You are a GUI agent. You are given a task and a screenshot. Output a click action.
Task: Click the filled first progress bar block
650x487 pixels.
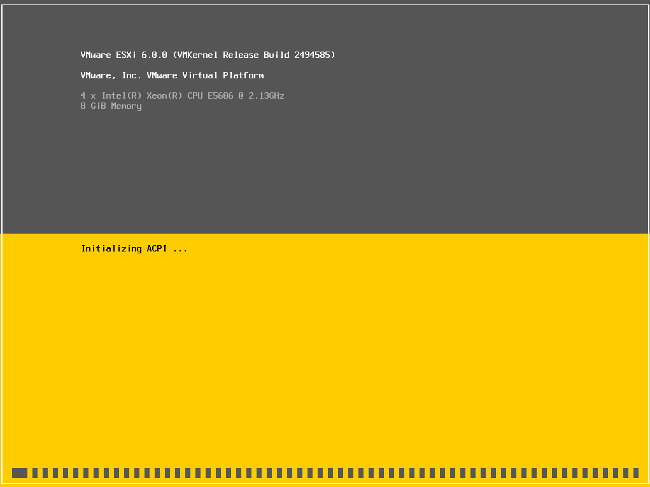coord(19,472)
